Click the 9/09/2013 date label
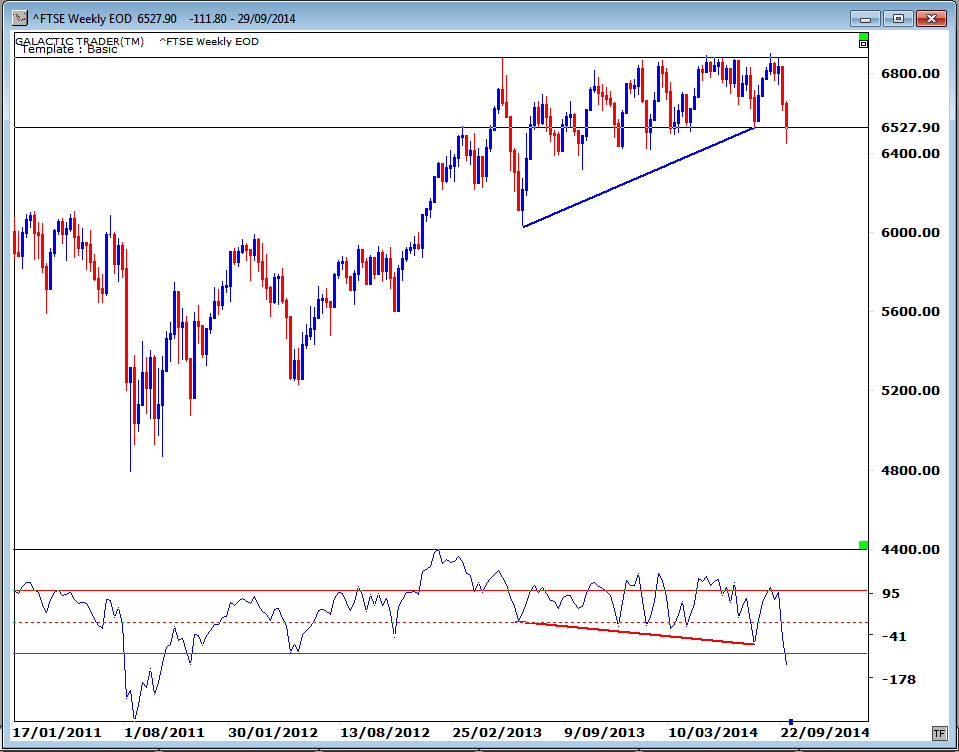 tap(604, 732)
